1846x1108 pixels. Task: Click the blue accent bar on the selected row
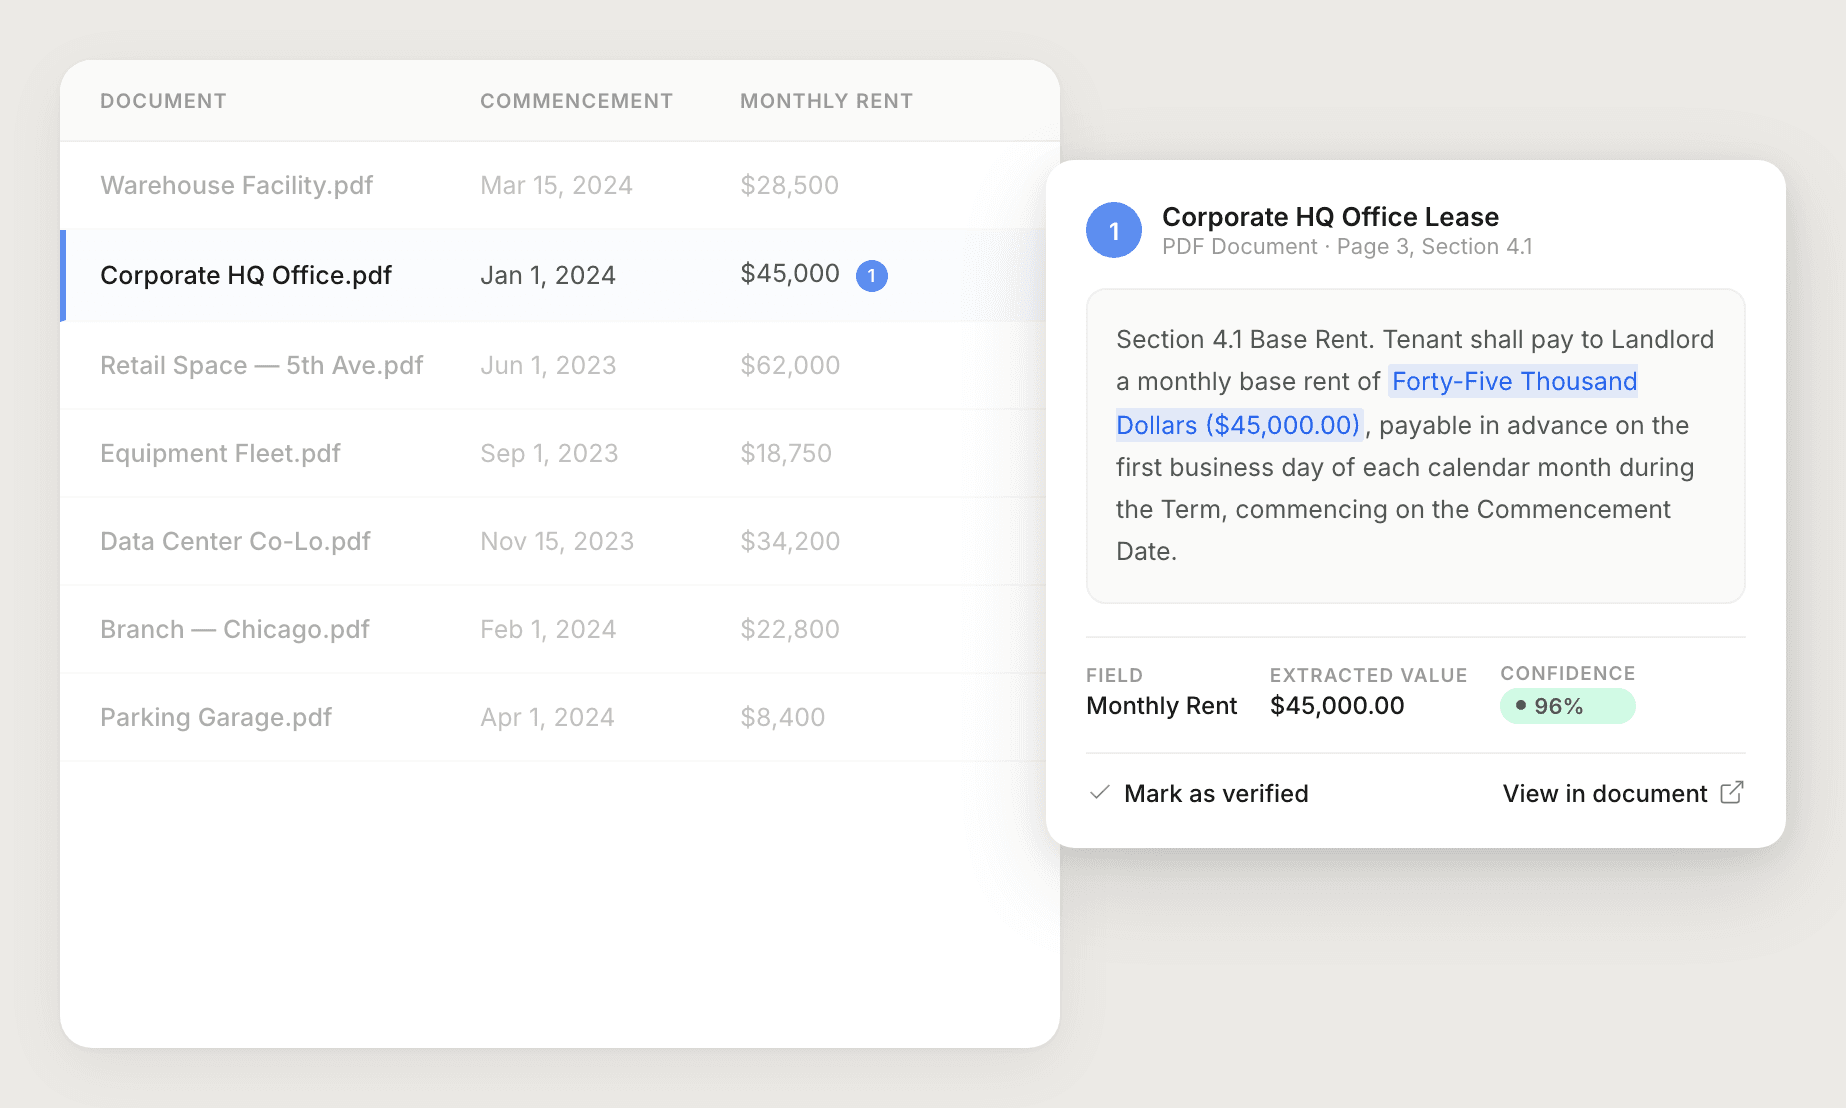[64, 274]
